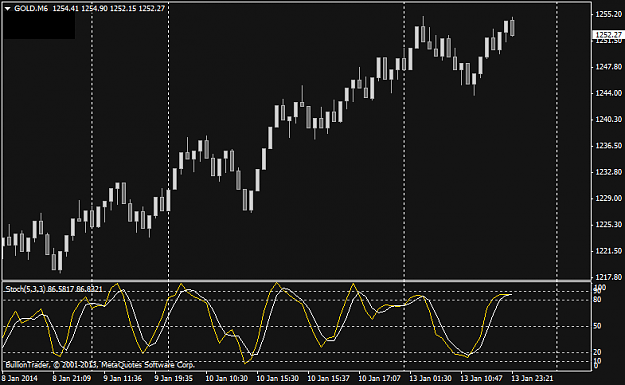The width and height of the screenshot is (625, 385).
Task: Click the 8 Jan 21:09 time label
Action: click(x=72, y=378)
